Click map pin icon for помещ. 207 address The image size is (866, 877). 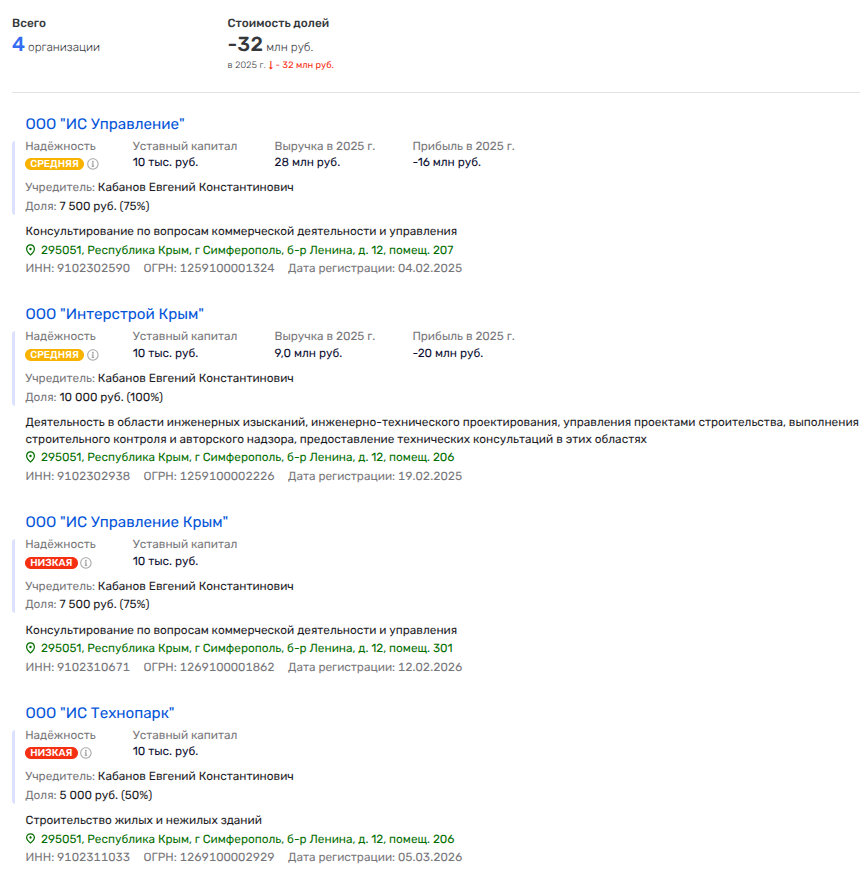[x=31, y=249]
